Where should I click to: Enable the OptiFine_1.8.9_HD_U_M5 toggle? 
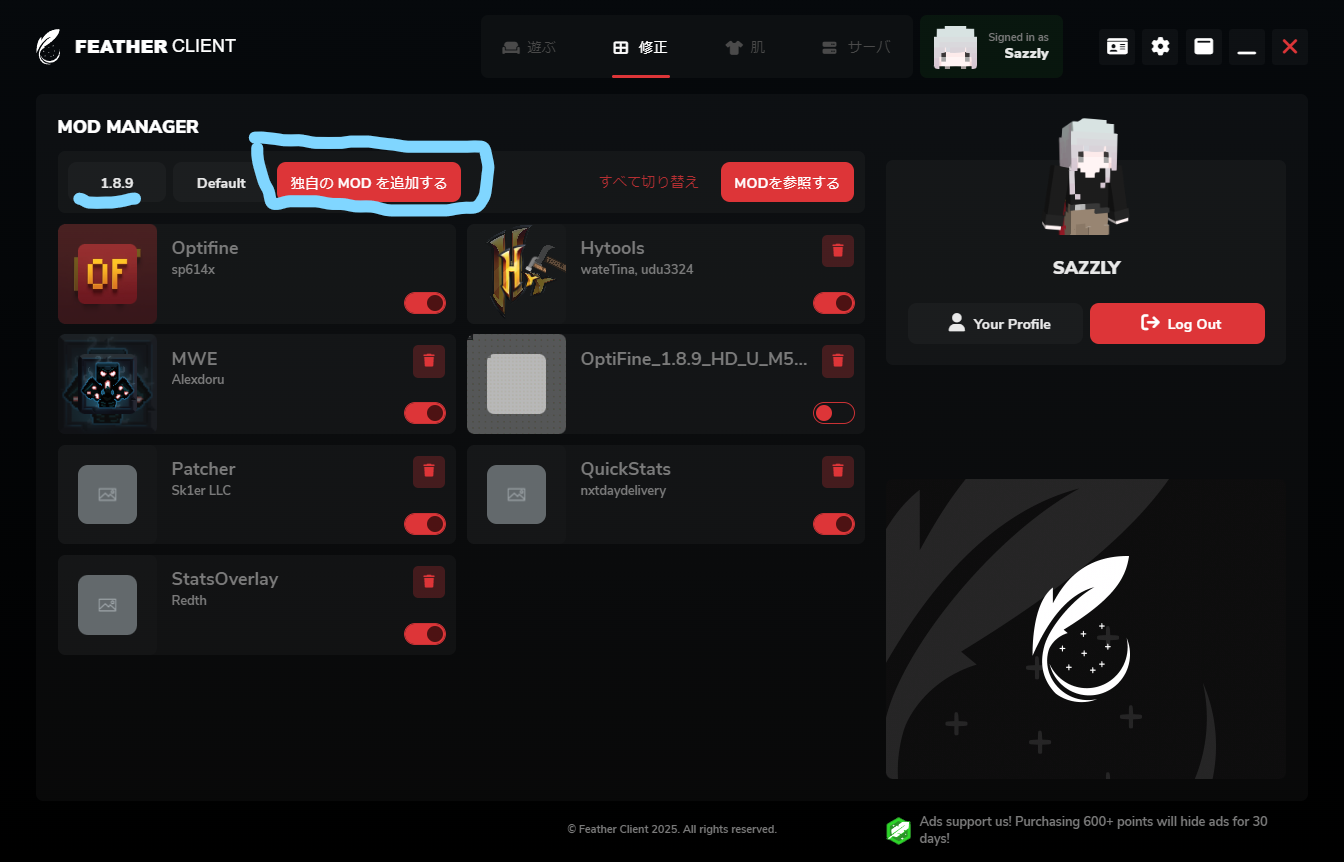pyautogui.click(x=834, y=413)
